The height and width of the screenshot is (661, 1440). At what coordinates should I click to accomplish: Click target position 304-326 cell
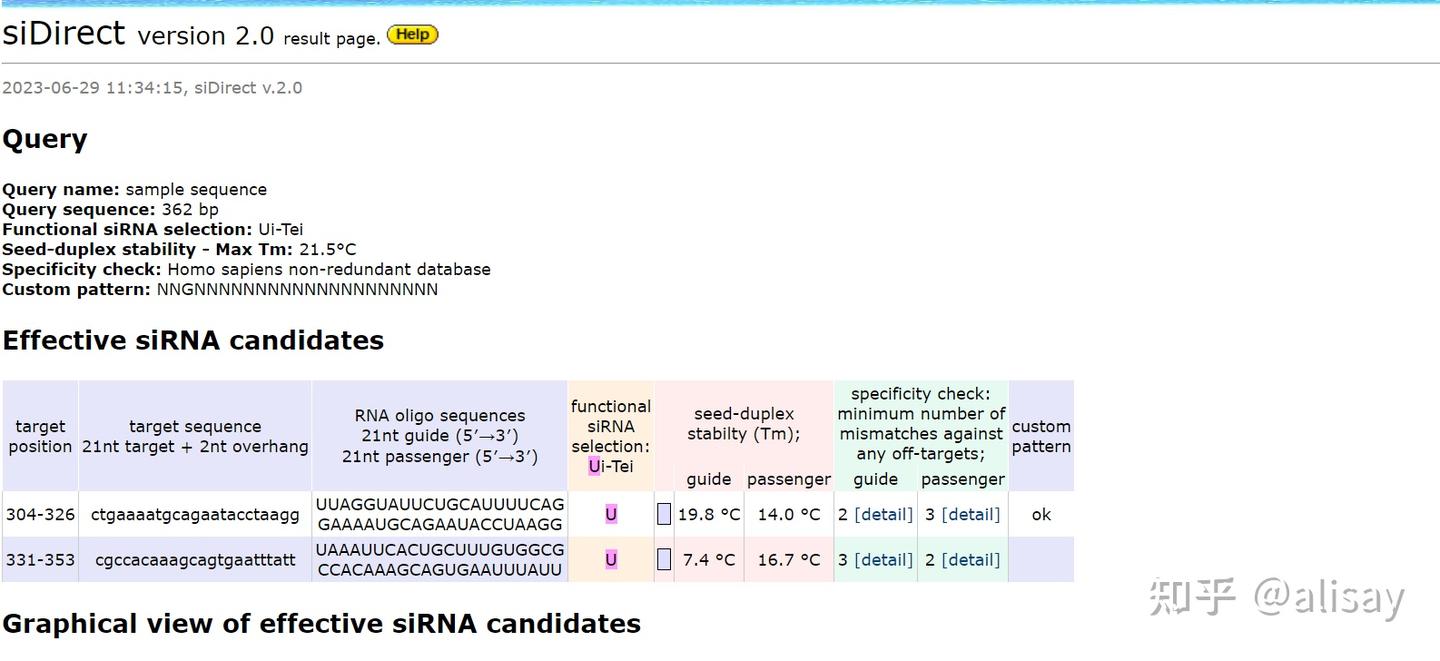(x=40, y=514)
